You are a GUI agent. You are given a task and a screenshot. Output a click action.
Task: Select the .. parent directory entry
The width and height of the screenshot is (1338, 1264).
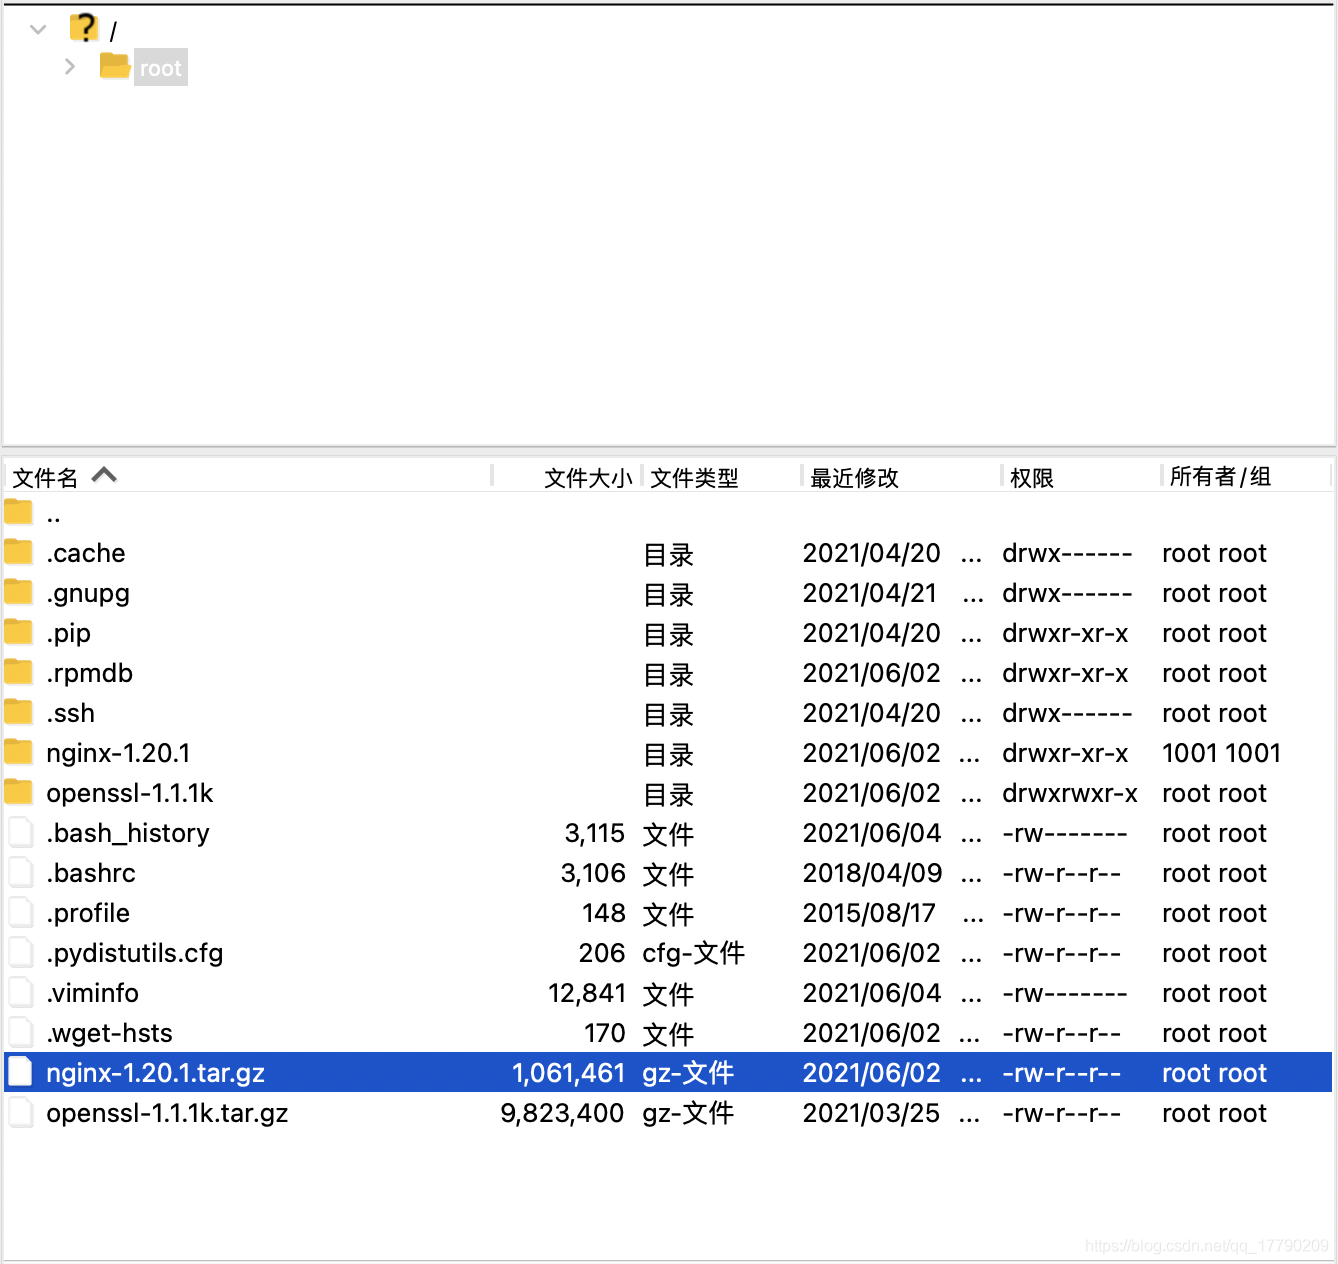[54, 516]
